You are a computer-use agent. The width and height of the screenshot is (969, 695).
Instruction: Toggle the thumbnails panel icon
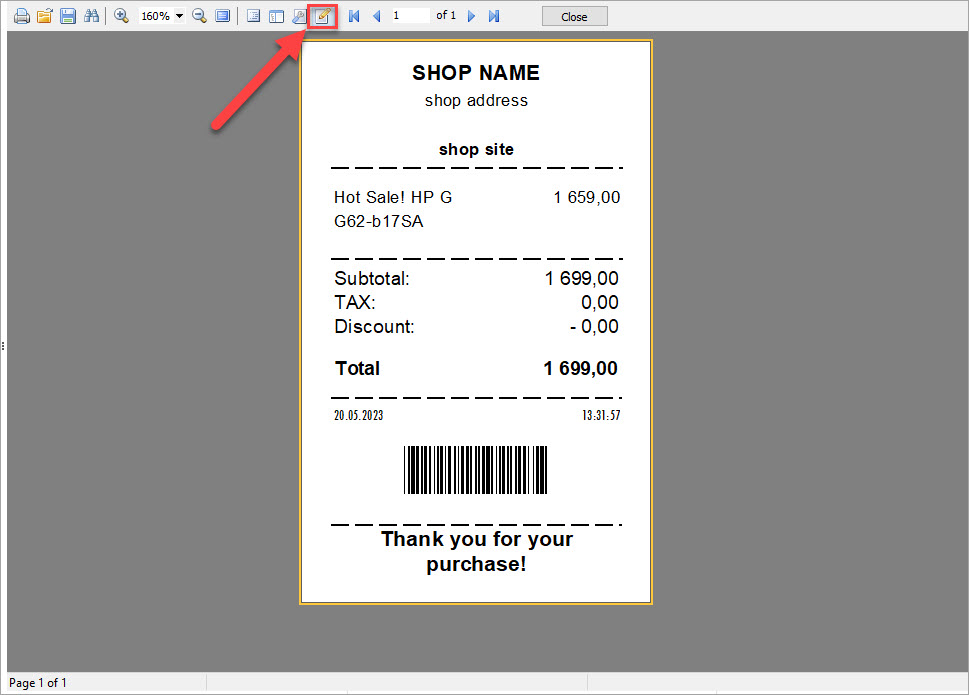276,16
